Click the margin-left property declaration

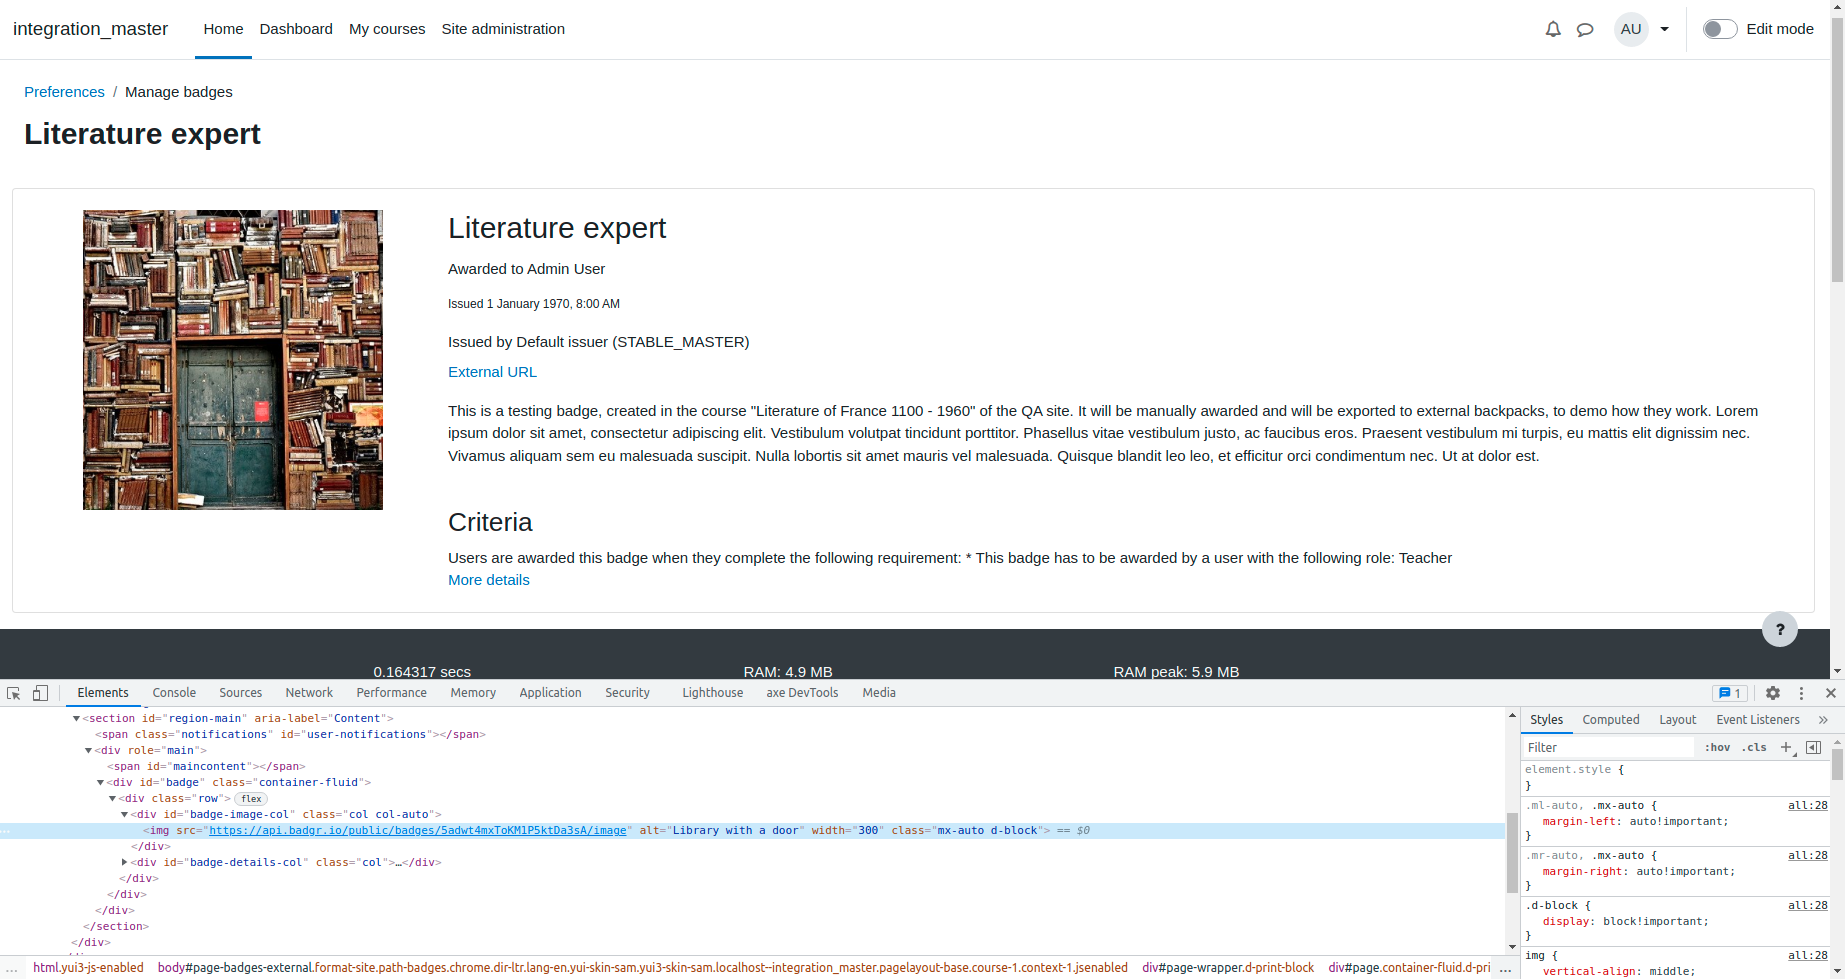[1635, 822]
